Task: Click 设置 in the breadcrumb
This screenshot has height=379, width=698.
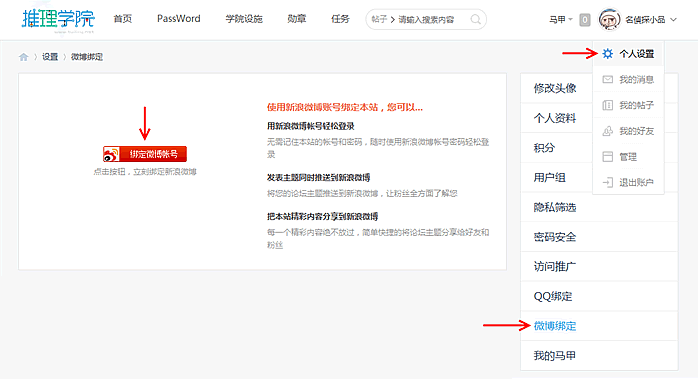Action: [50, 57]
